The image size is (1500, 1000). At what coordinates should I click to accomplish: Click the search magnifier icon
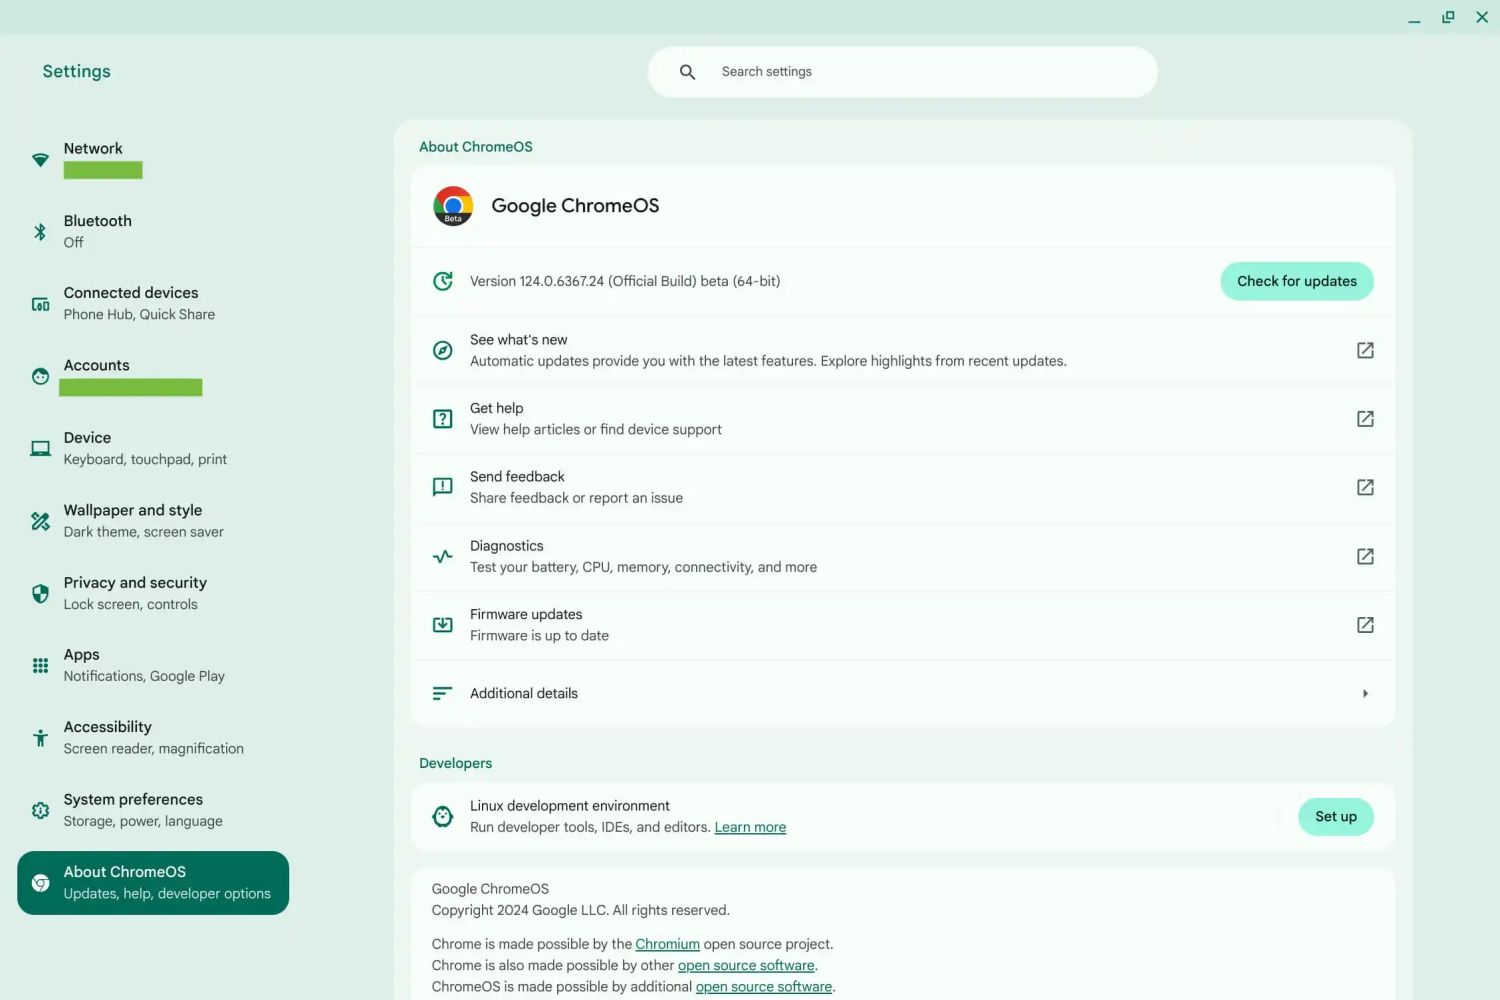tap(687, 72)
